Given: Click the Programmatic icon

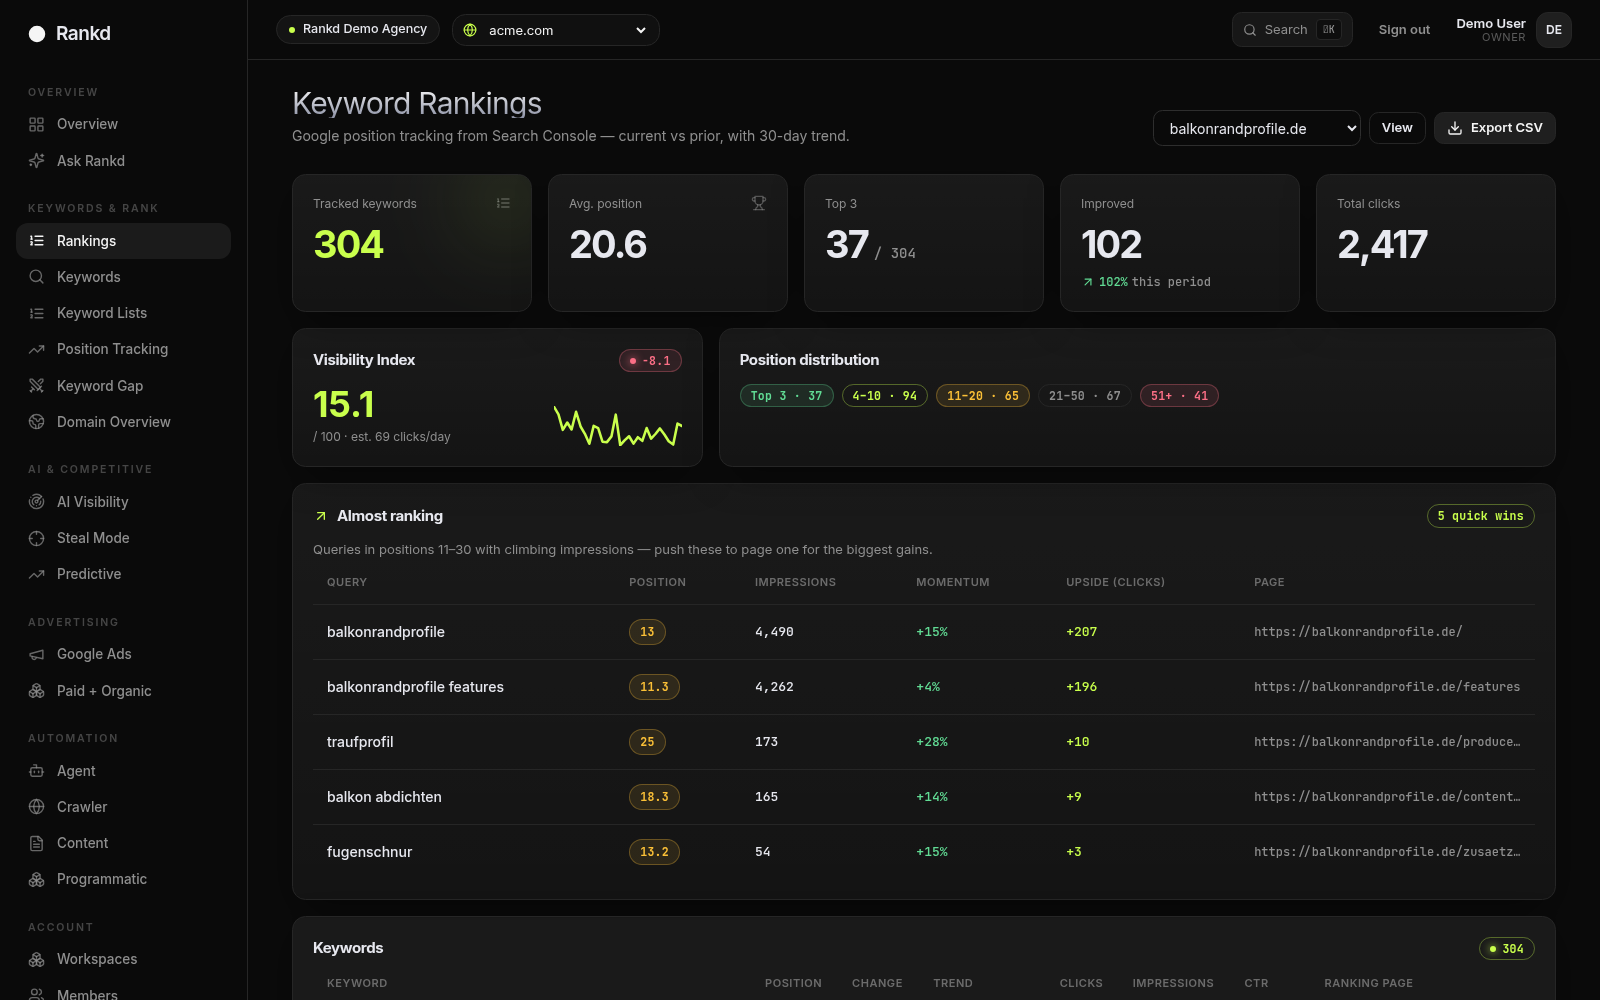Looking at the screenshot, I should pos(37,879).
